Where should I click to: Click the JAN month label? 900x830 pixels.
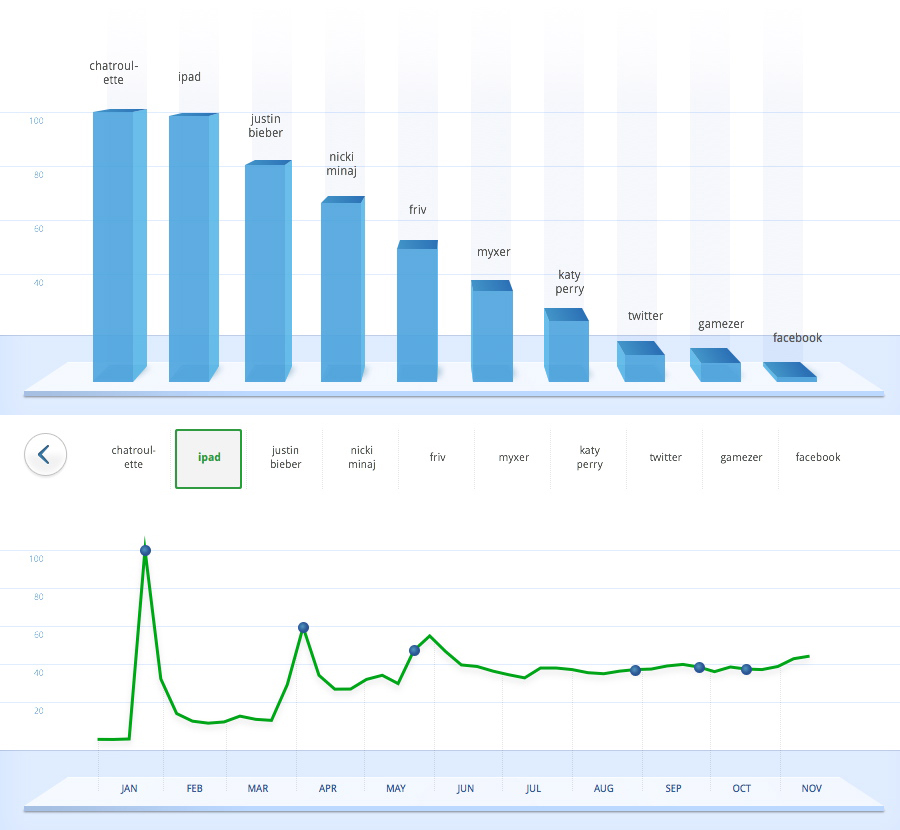tap(129, 788)
